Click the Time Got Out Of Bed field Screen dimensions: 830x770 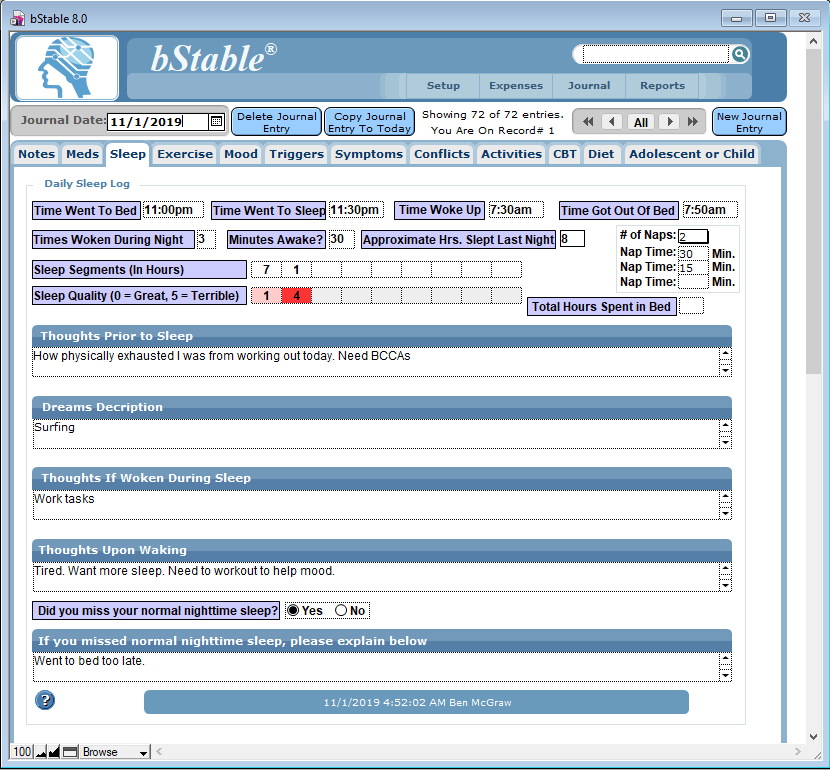click(x=710, y=210)
